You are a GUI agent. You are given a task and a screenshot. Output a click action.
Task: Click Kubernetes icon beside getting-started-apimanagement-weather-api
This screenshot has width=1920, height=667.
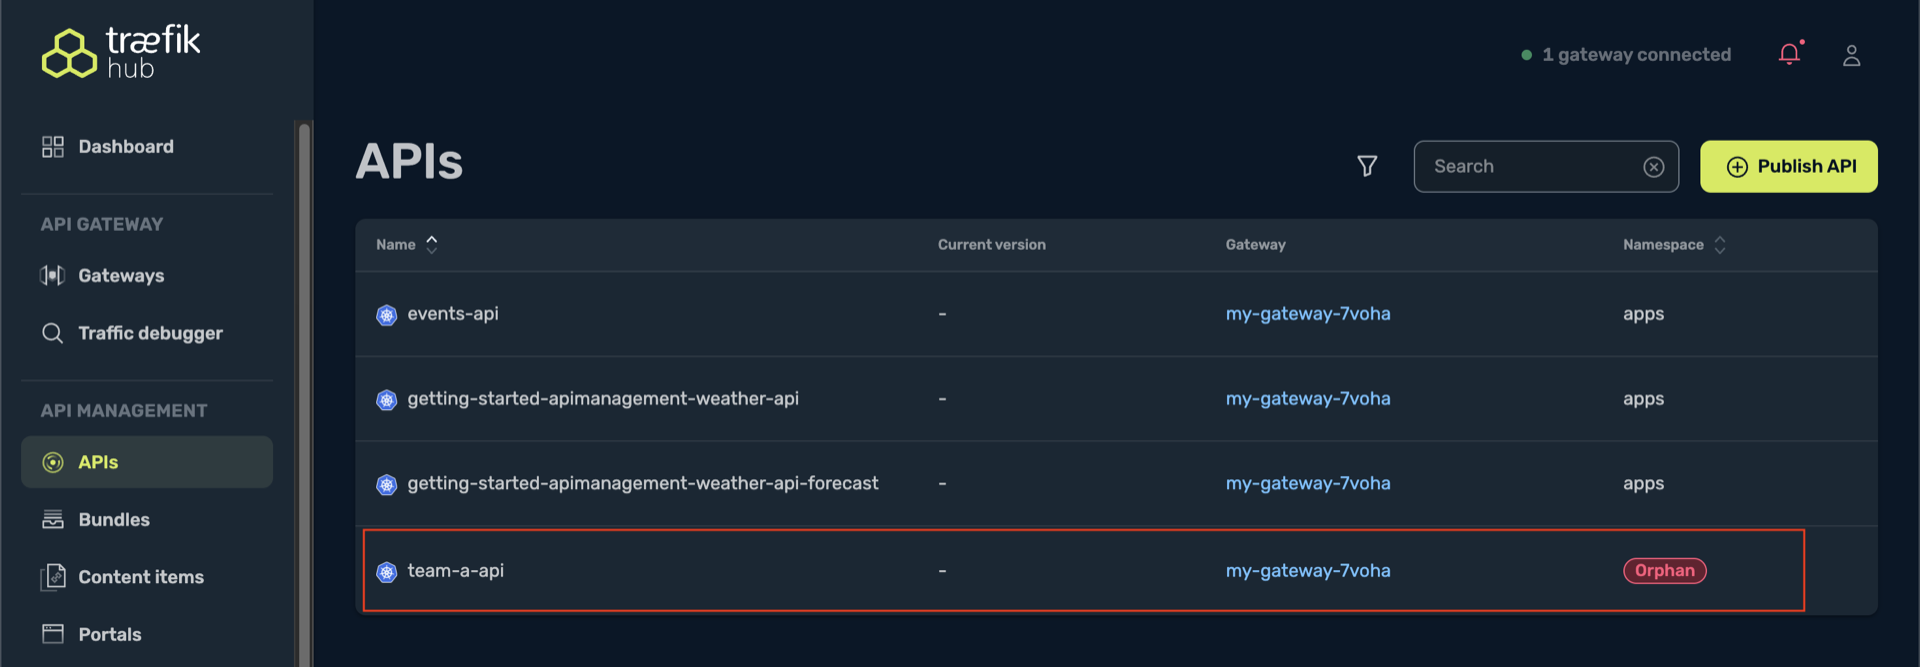[387, 400]
